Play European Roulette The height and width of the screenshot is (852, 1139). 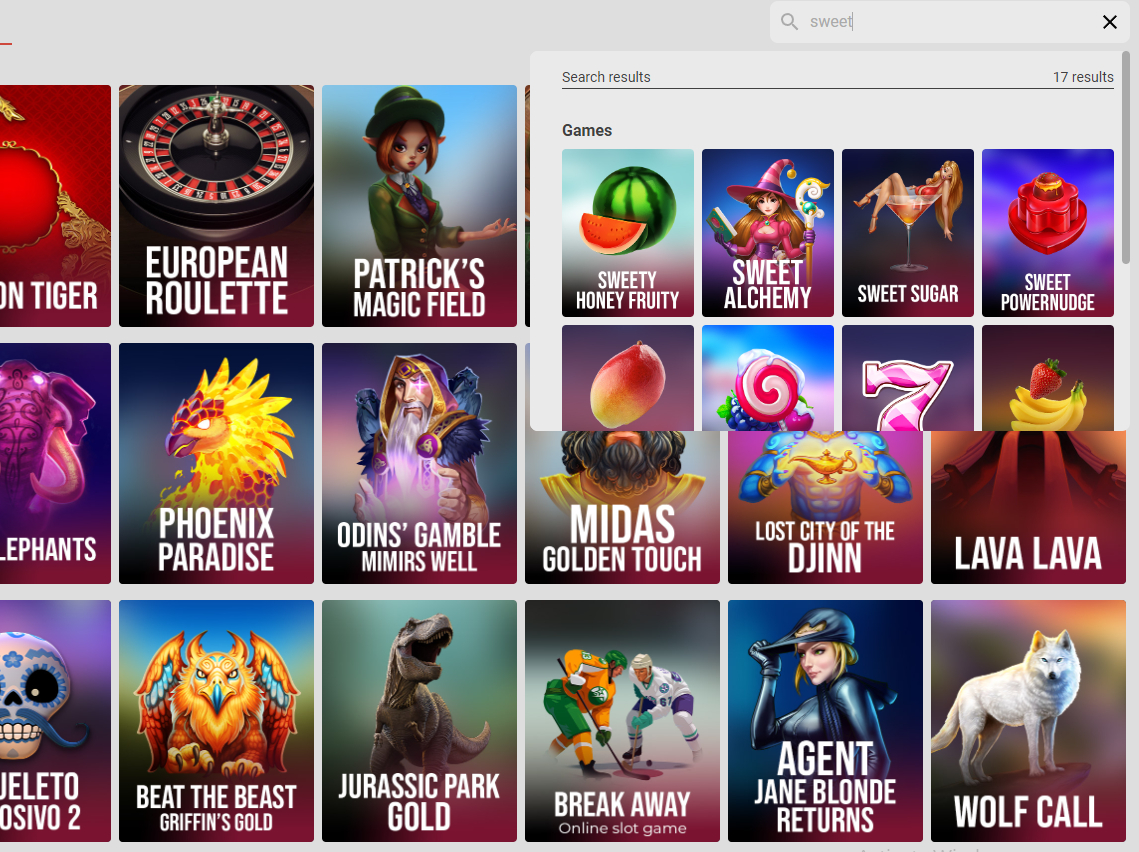(216, 206)
